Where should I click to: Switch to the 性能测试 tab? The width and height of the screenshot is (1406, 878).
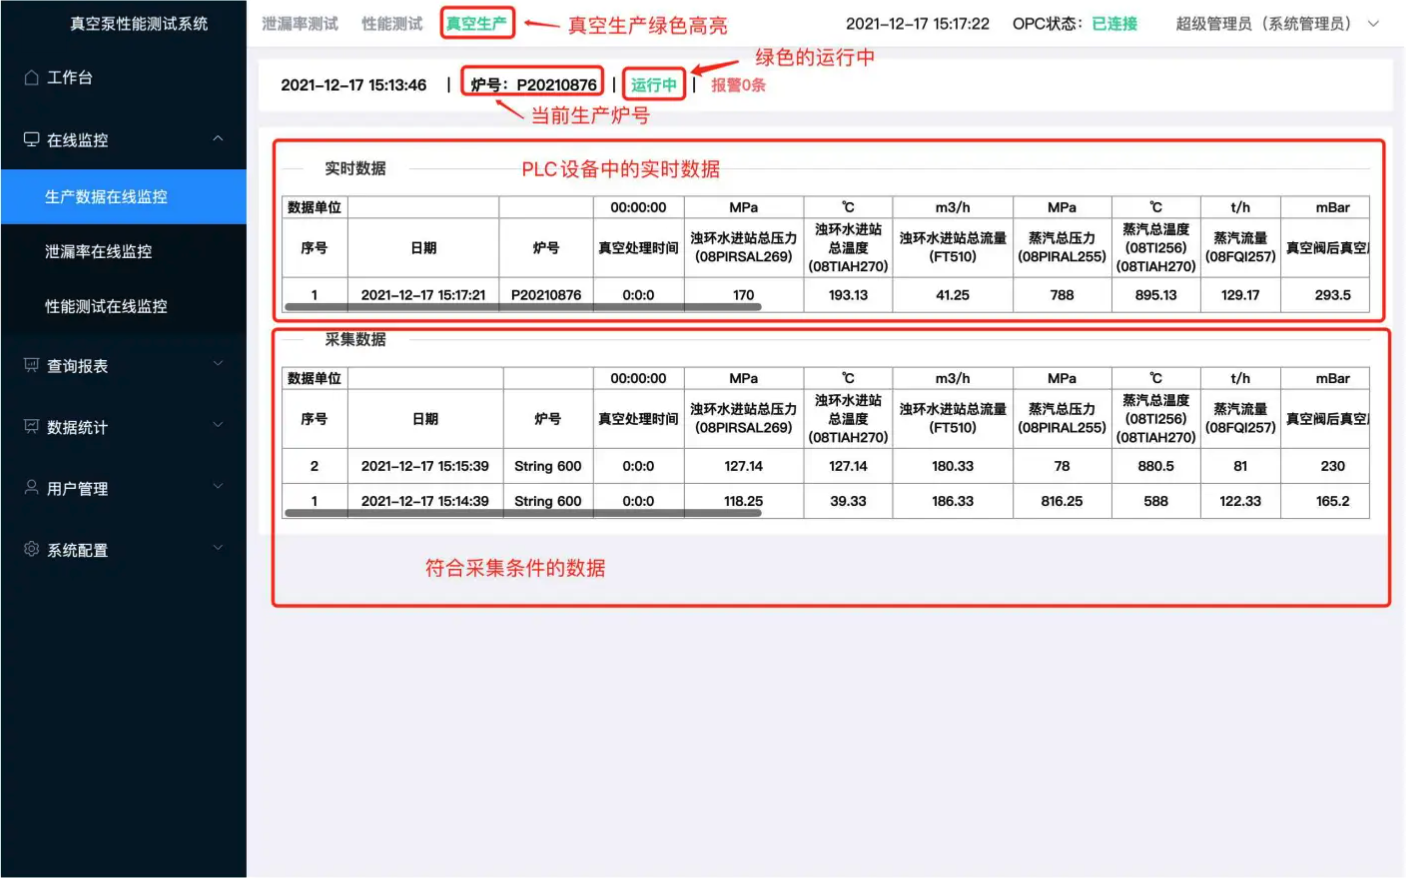coord(392,23)
